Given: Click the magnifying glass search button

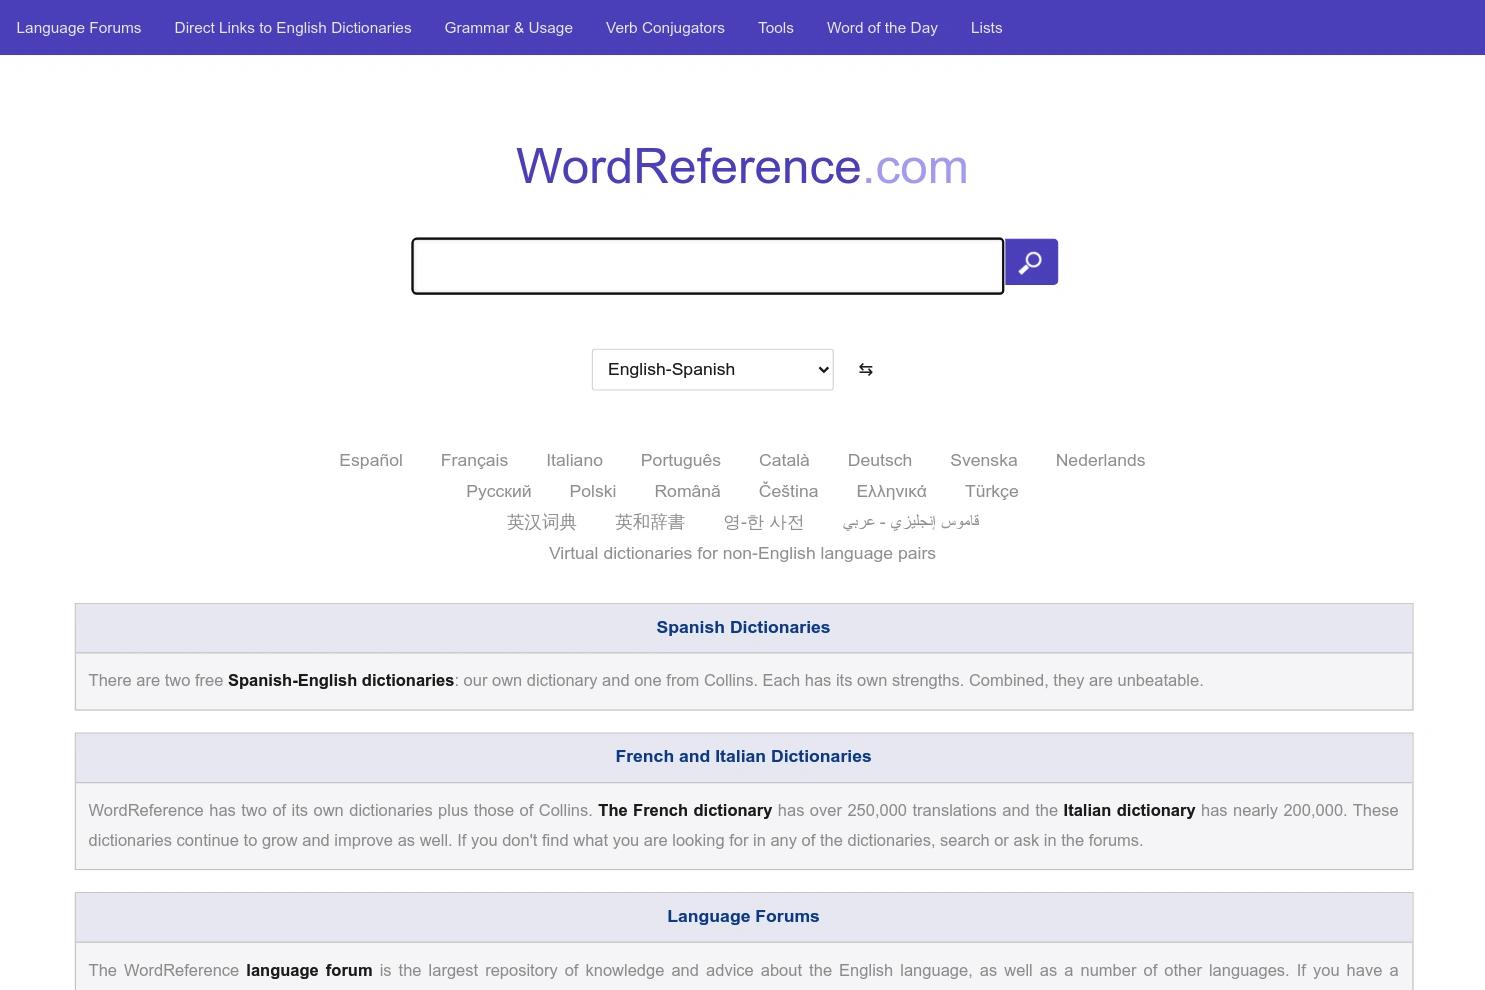Looking at the screenshot, I should (x=1031, y=262).
